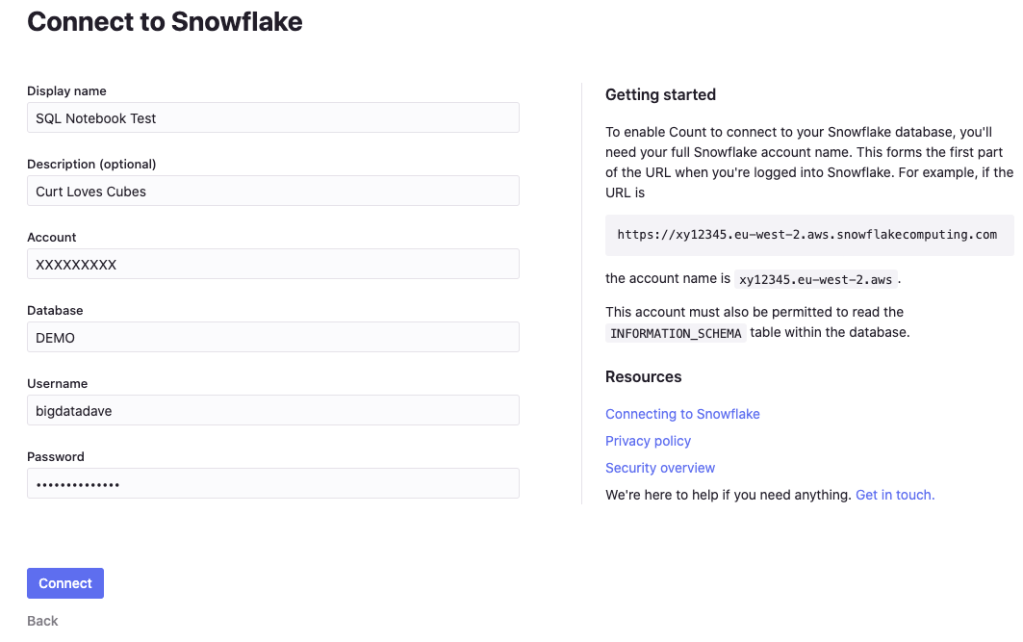Image resolution: width=1023 pixels, height=642 pixels.
Task: Click the xy12345.eu-west-2.aws account name snippet
Action: click(x=816, y=280)
